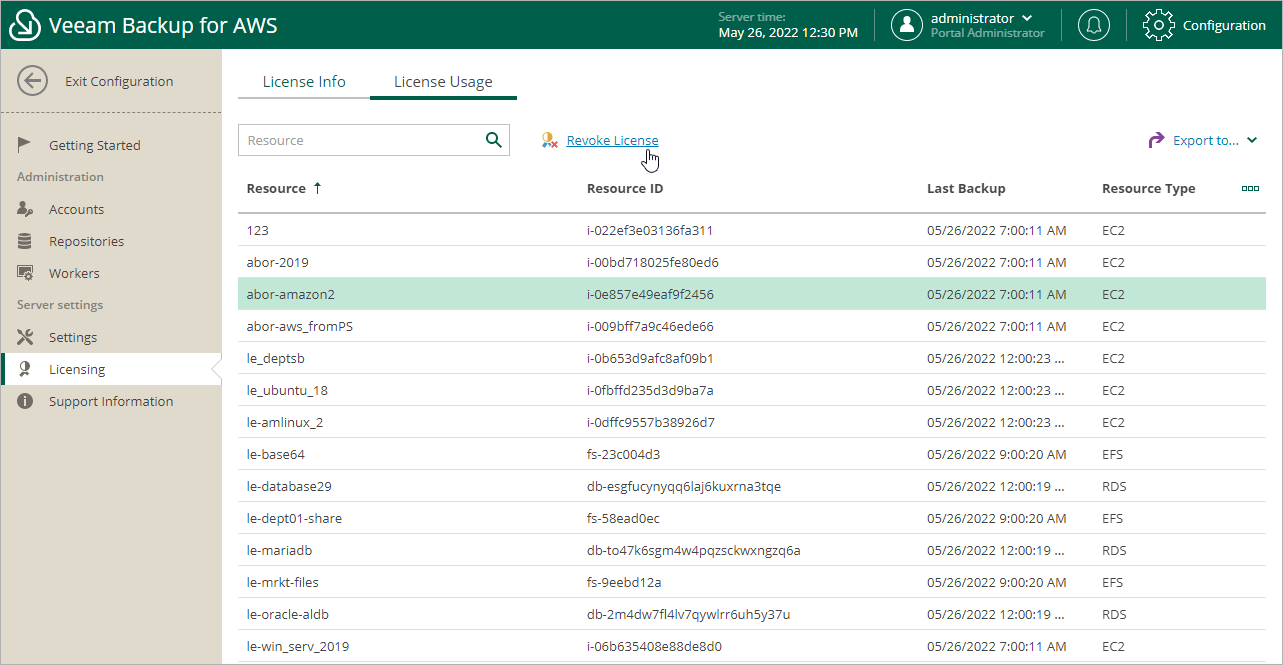Open column chooser three-dots icon
The width and height of the screenshot is (1283, 665).
1249,188
